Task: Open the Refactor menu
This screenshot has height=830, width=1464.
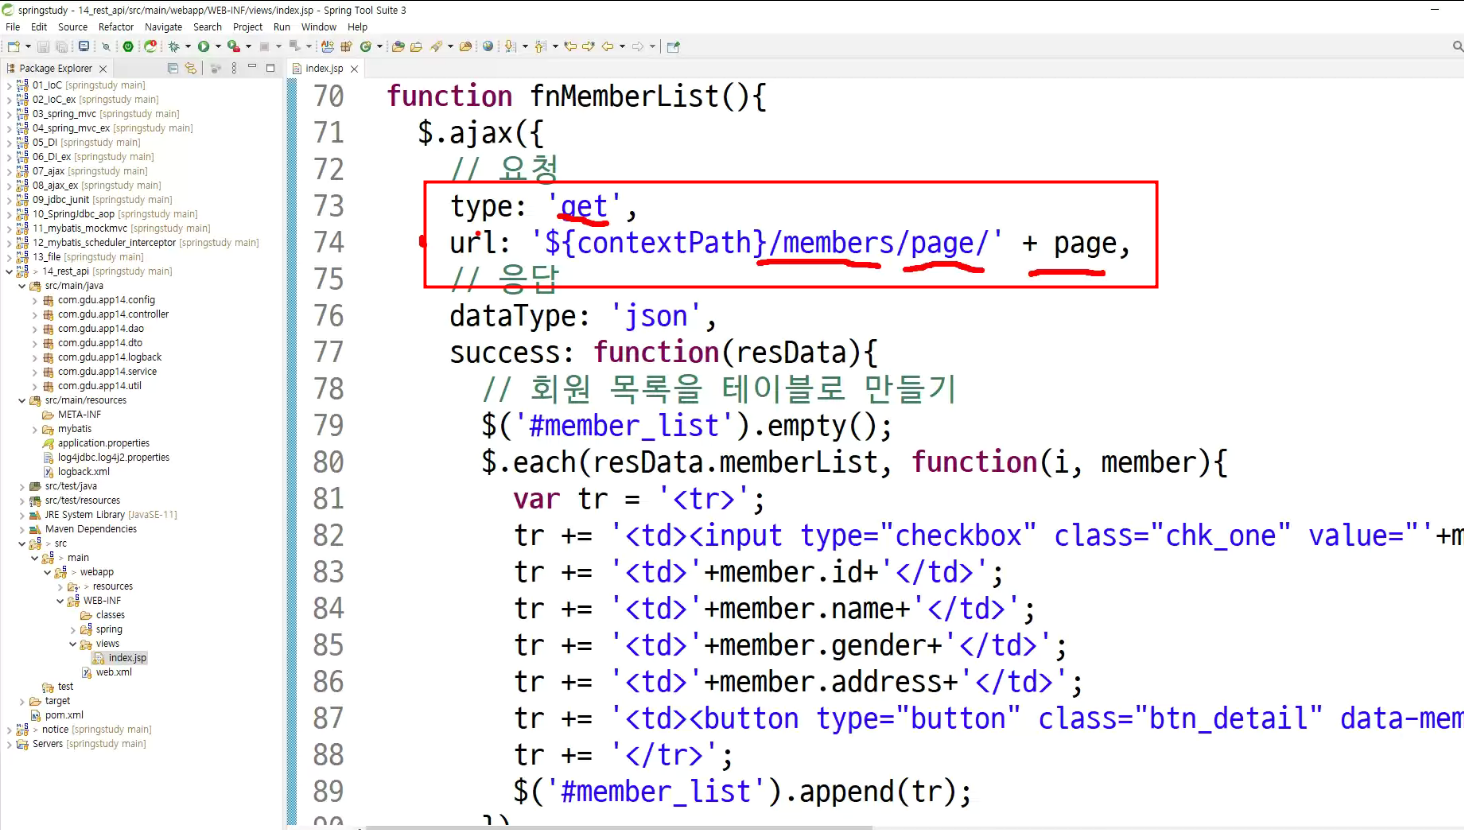Action: click(x=116, y=27)
